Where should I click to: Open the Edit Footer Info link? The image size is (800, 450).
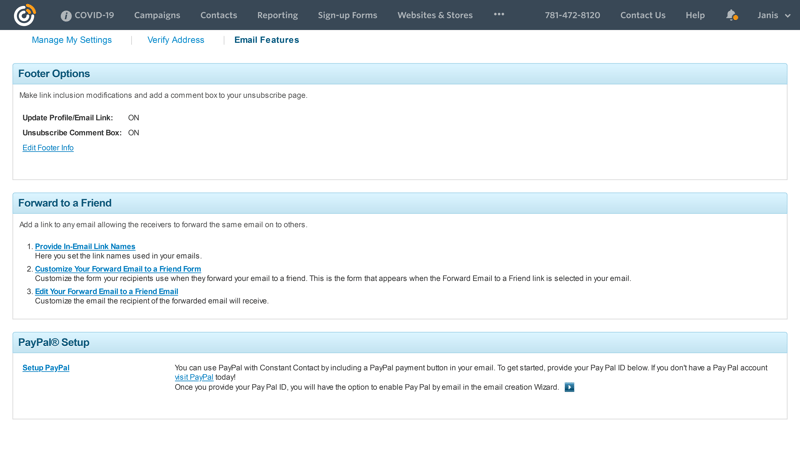click(48, 148)
